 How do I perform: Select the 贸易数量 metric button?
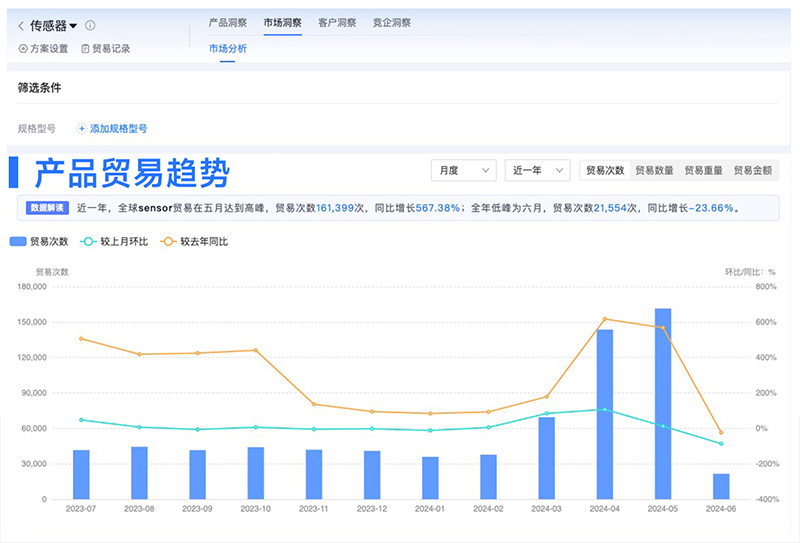point(654,171)
